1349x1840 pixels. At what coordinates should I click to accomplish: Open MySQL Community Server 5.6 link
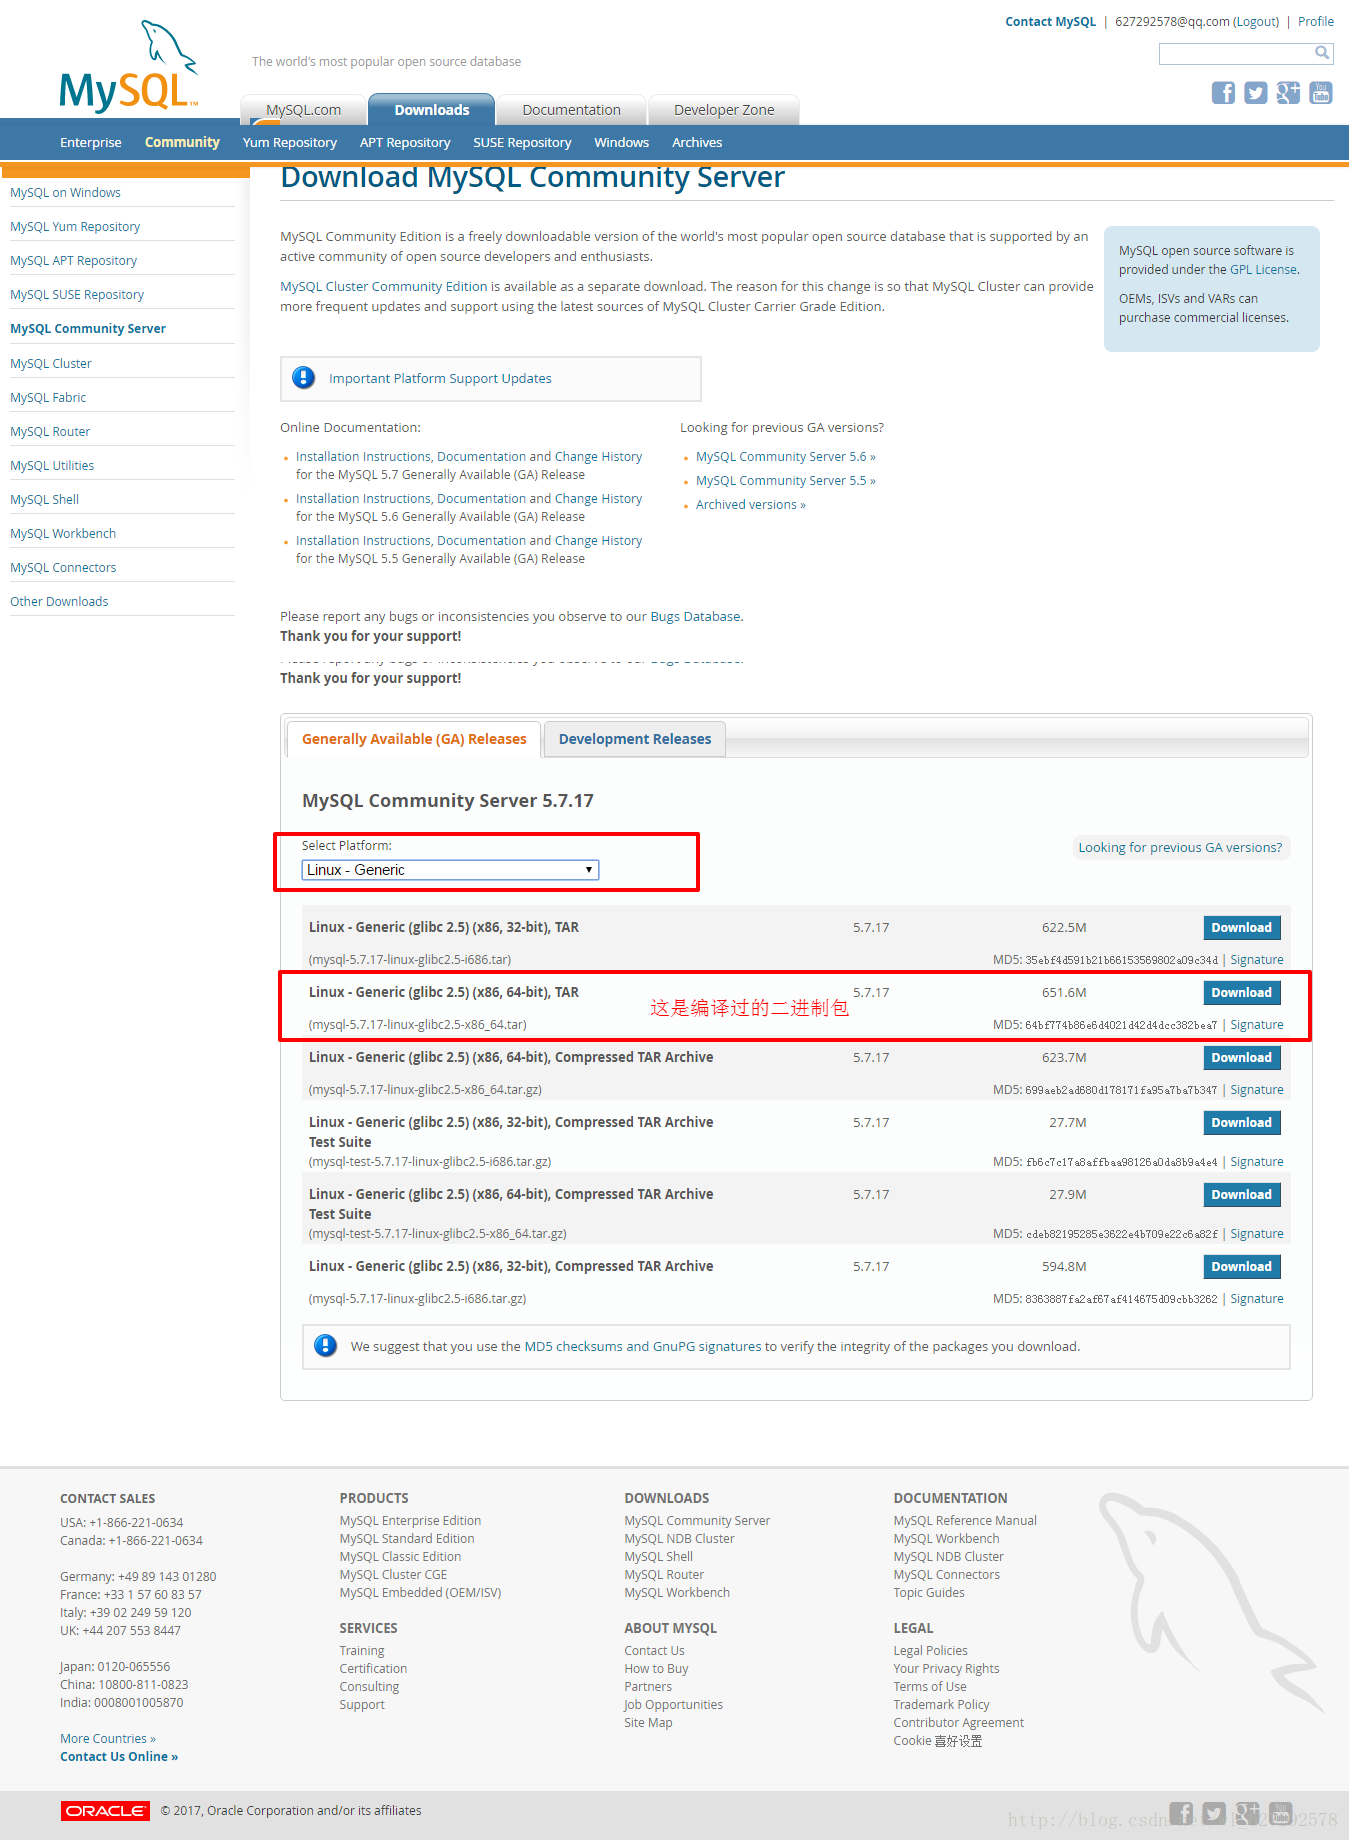[786, 457]
